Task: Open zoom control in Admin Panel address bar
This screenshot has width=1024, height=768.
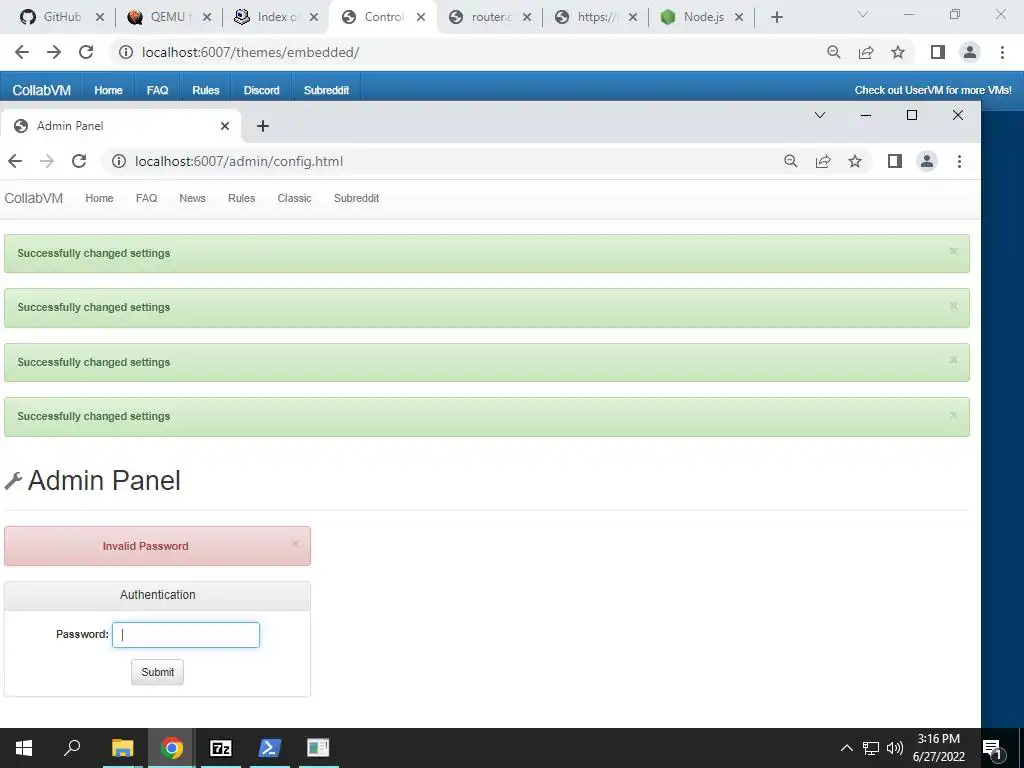Action: [x=790, y=161]
